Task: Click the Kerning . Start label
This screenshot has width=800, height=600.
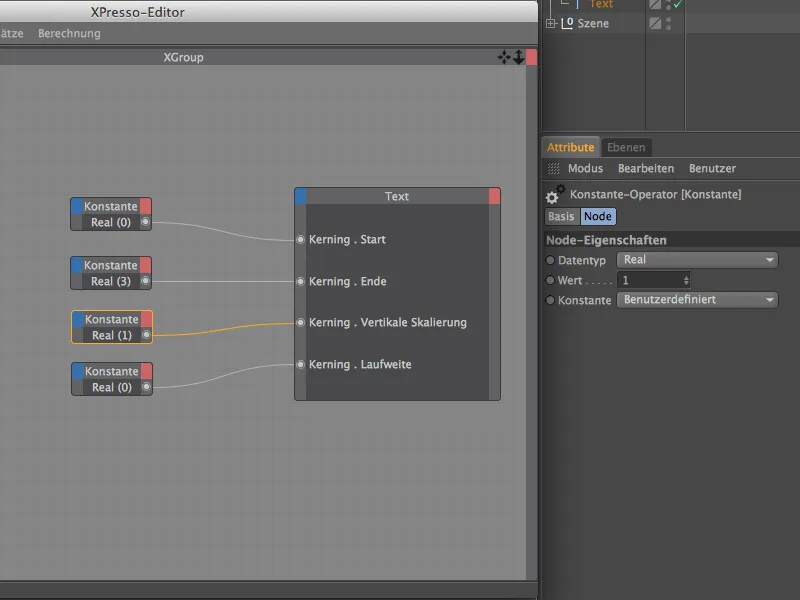Action: coord(347,239)
